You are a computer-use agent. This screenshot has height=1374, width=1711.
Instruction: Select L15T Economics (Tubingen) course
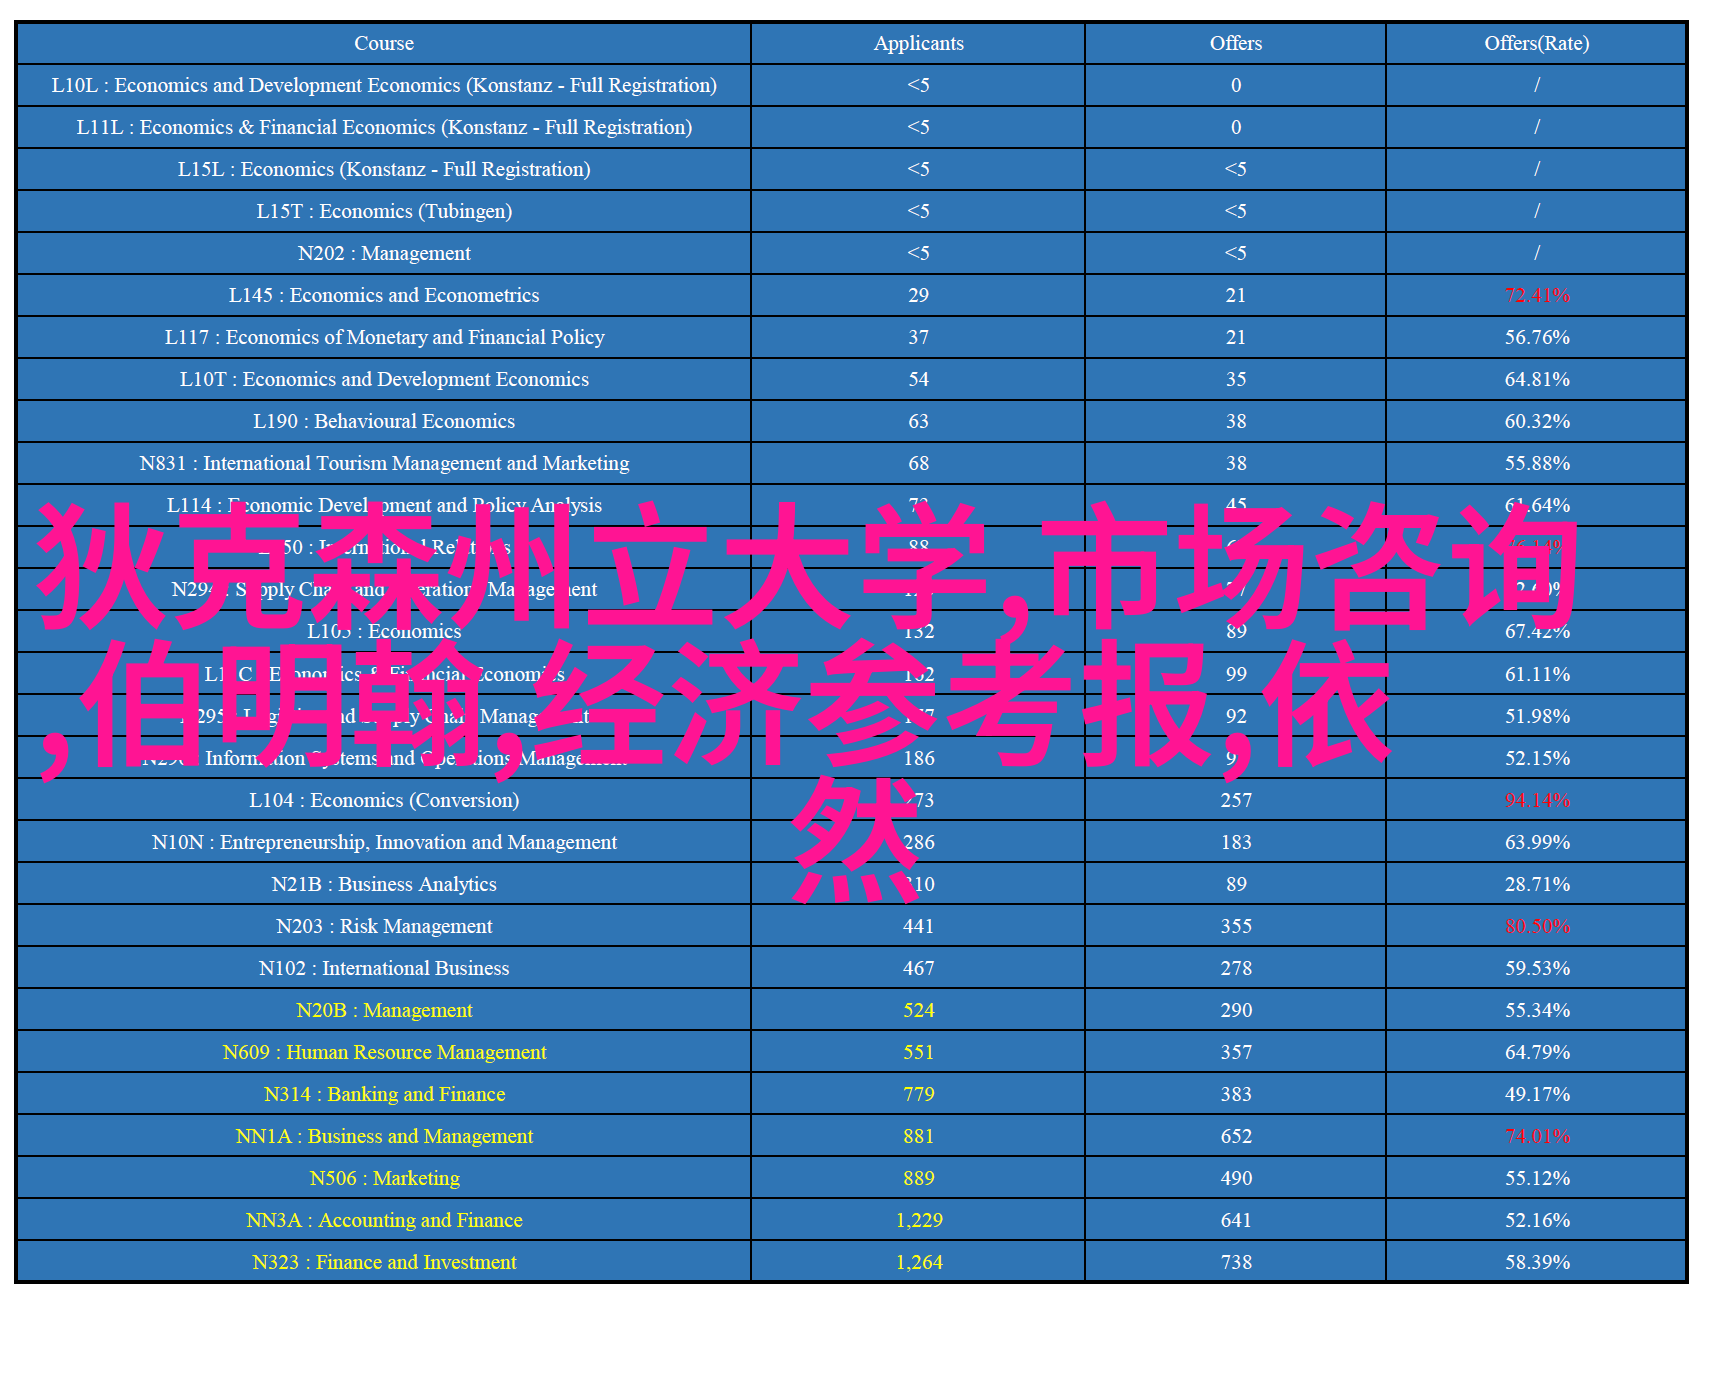(x=384, y=211)
